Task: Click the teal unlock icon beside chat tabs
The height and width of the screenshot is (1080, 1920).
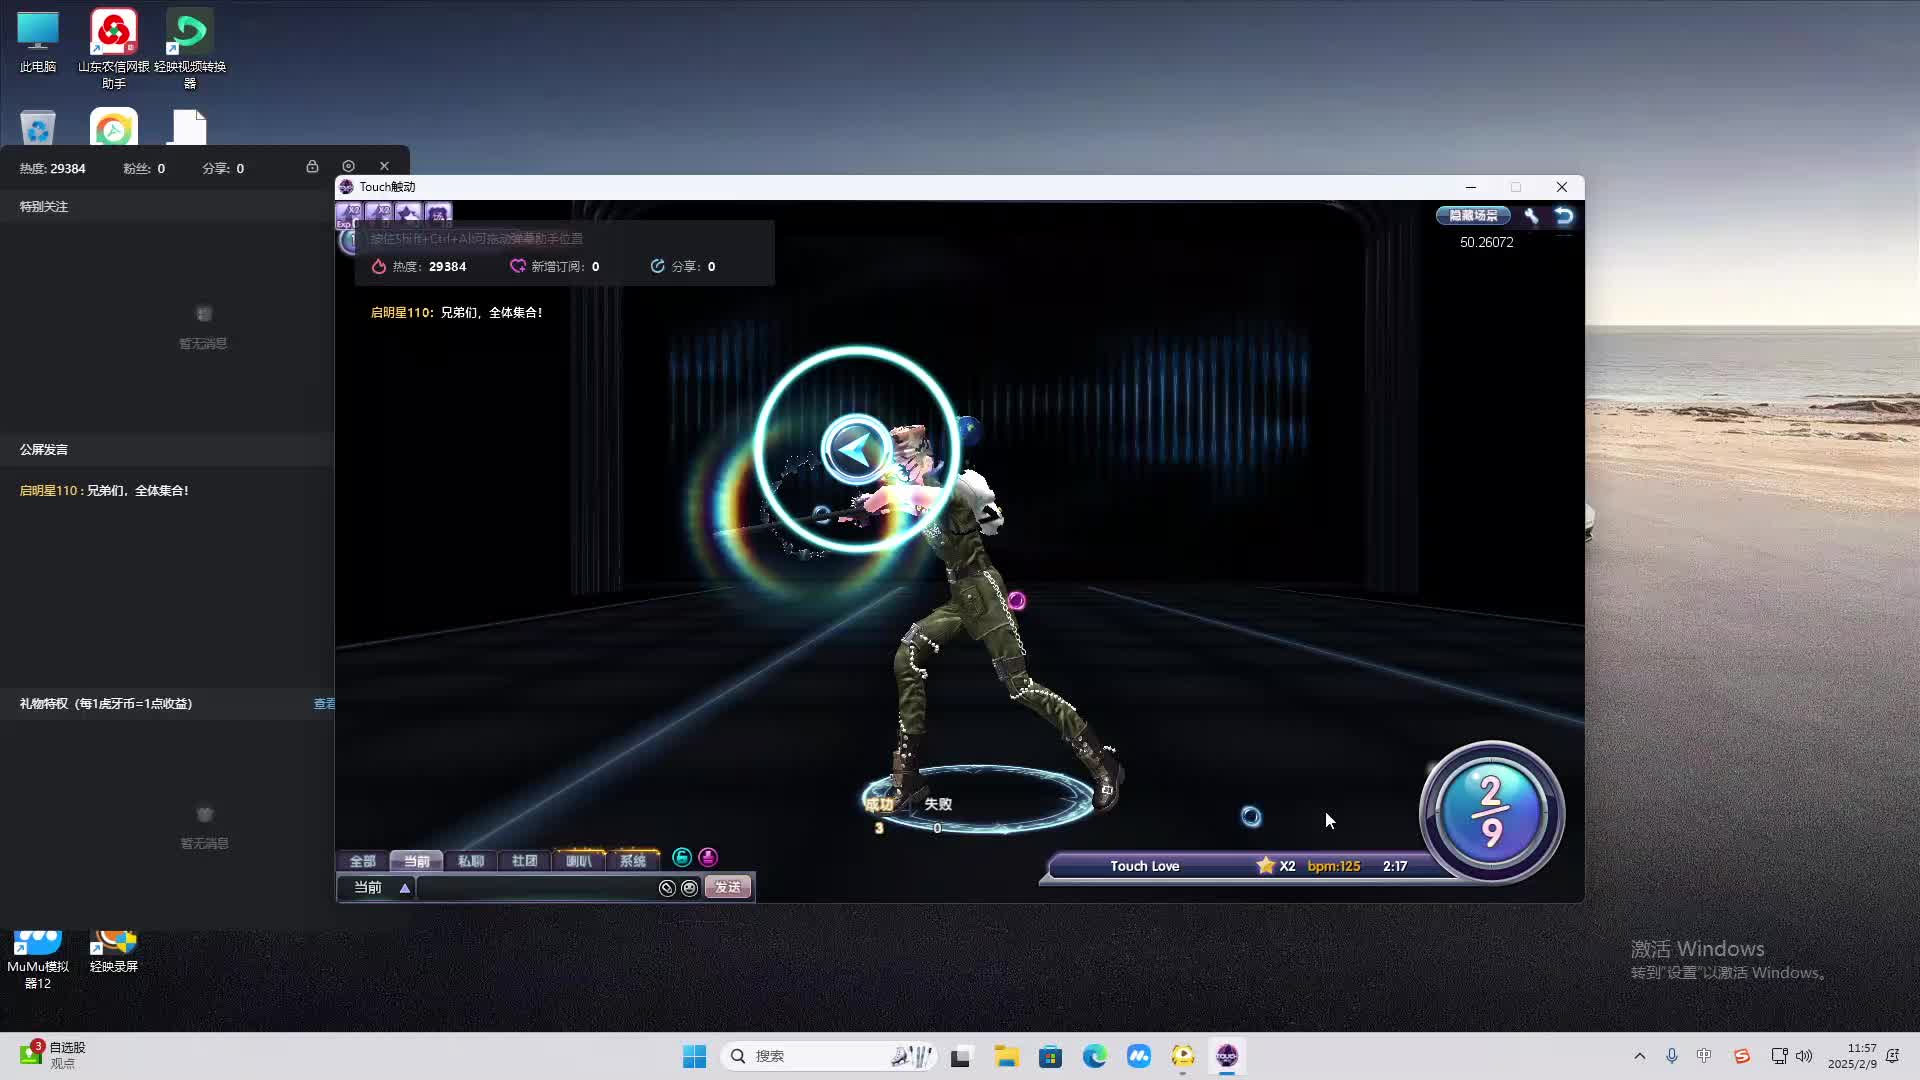Action: (x=682, y=858)
